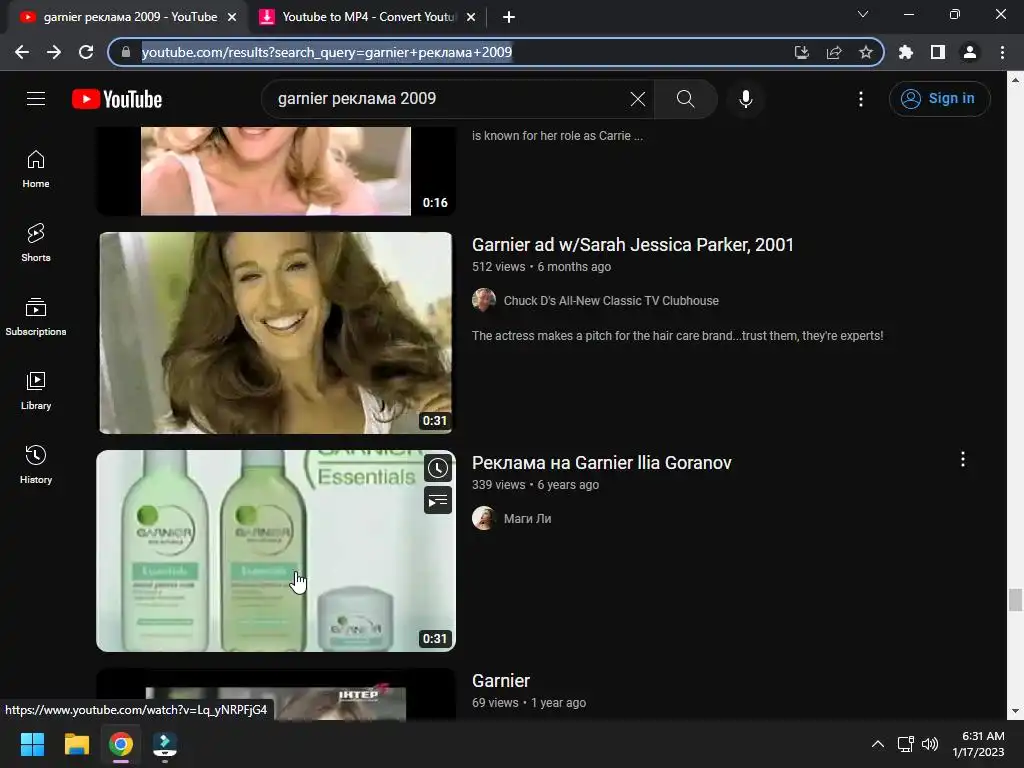1024x768 pixels.
Task: Open Home in the sidebar
Action: pos(36,169)
